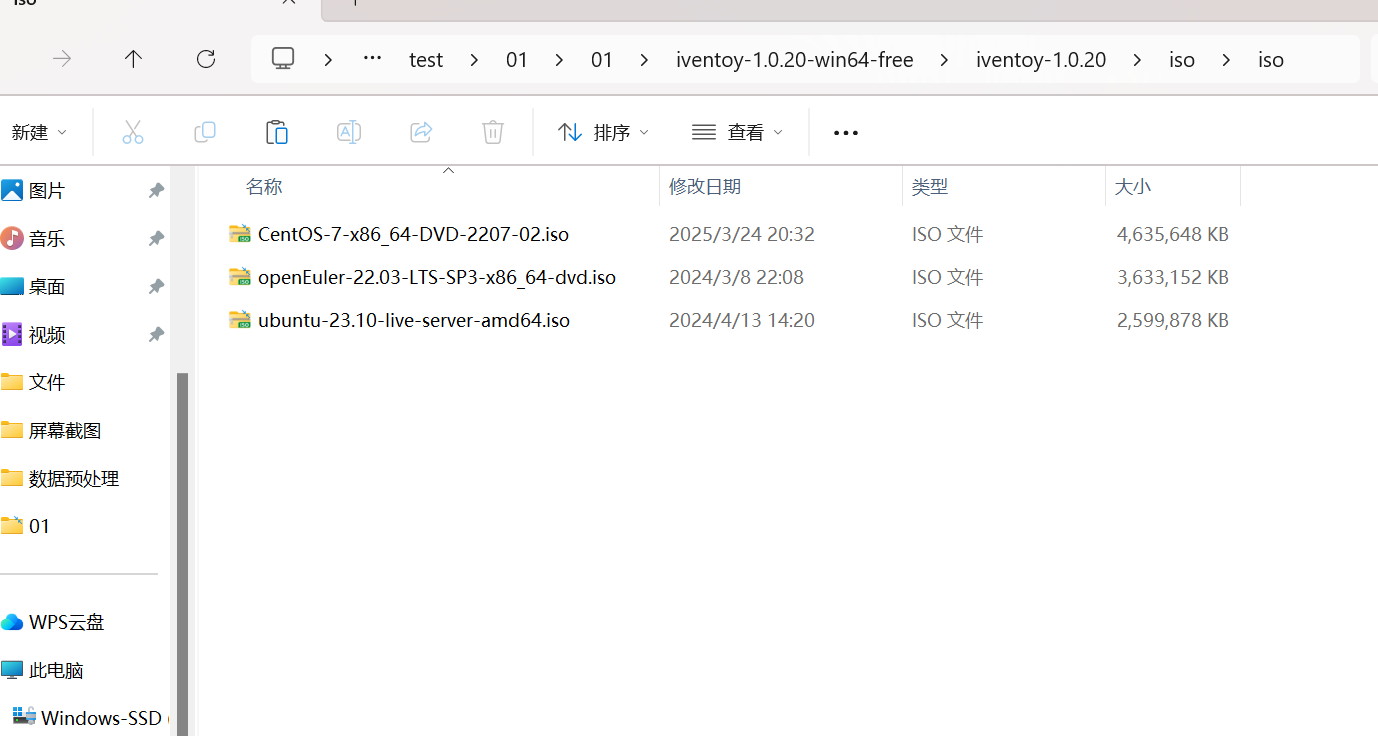Select ubuntu-23.10-live-server-amd64.iso file name

(x=414, y=320)
